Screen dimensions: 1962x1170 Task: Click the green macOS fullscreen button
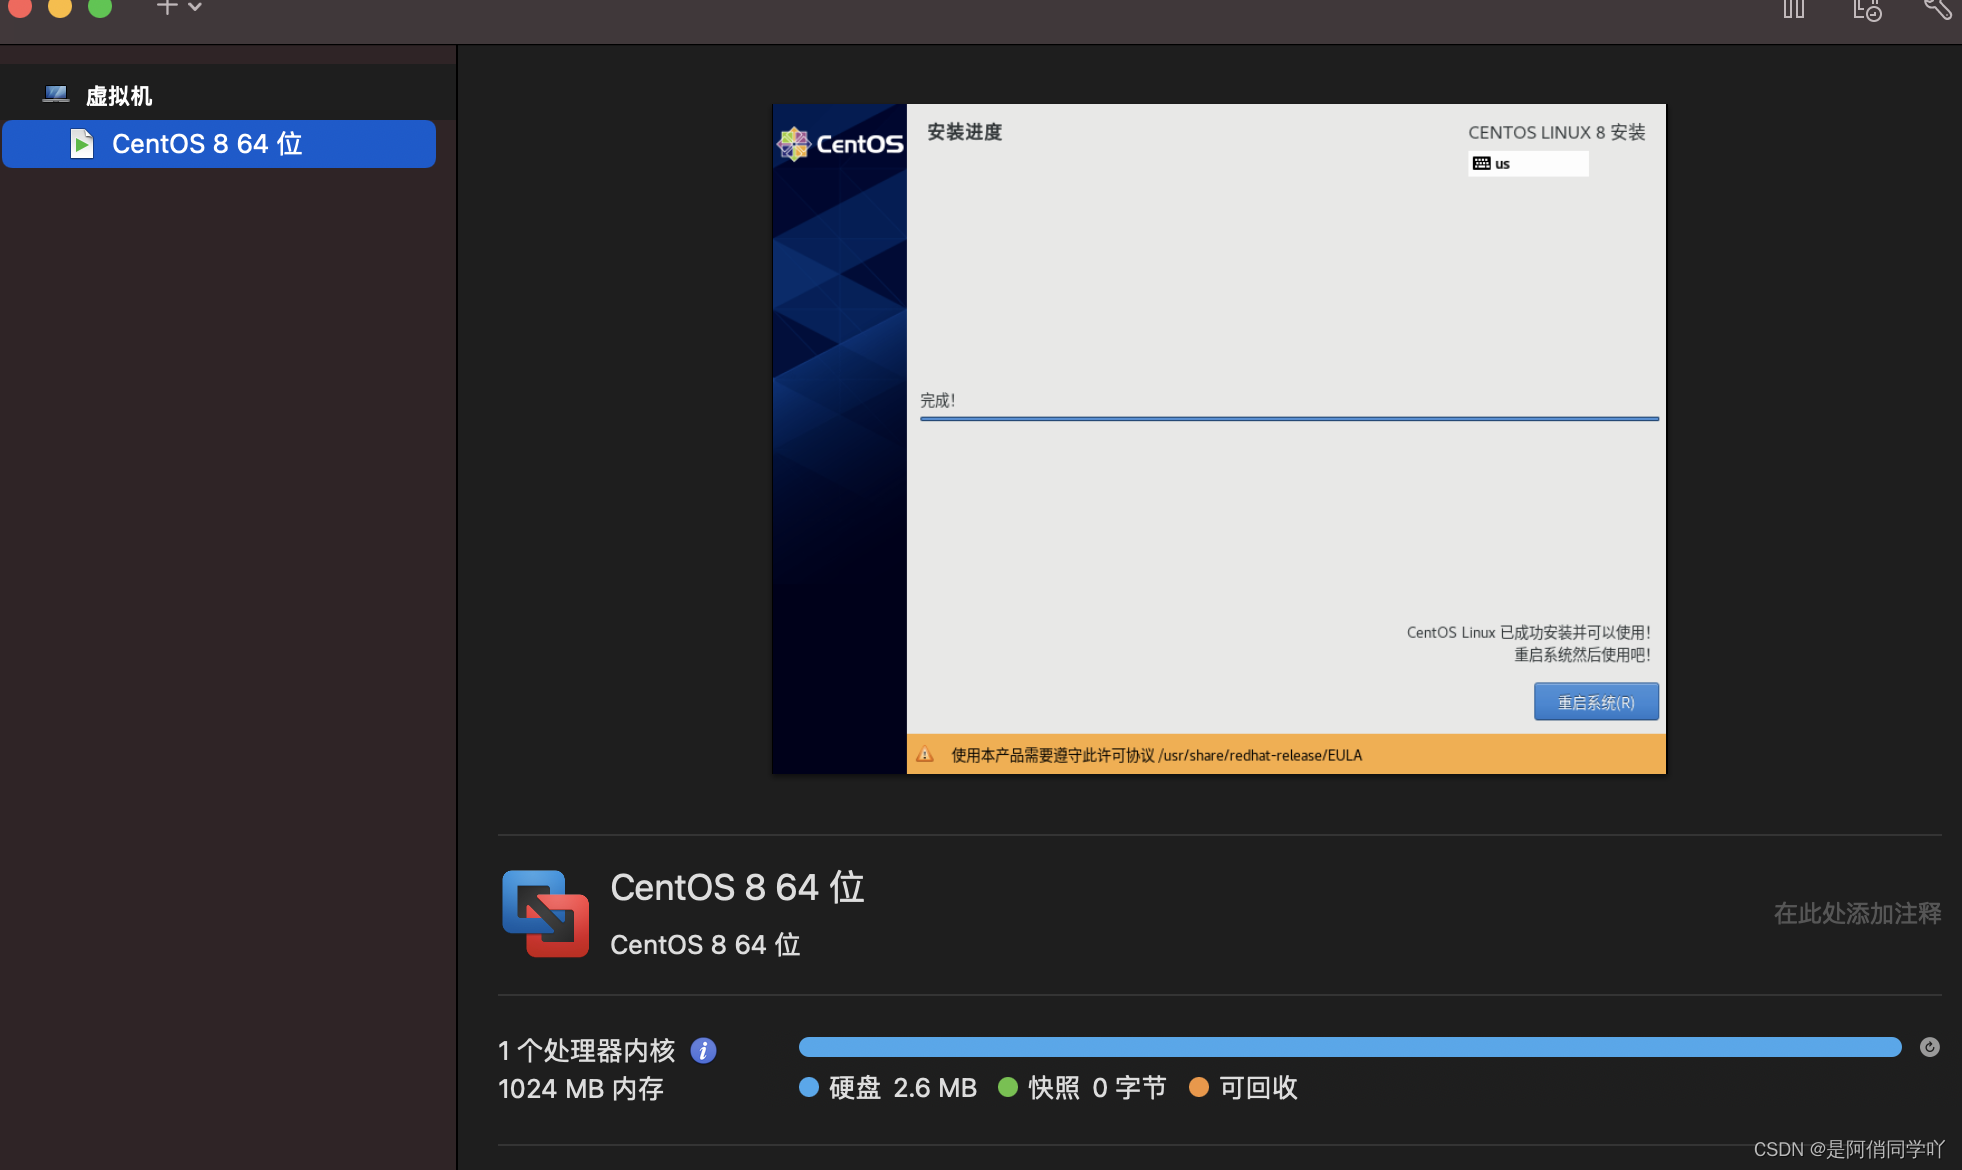[x=100, y=7]
